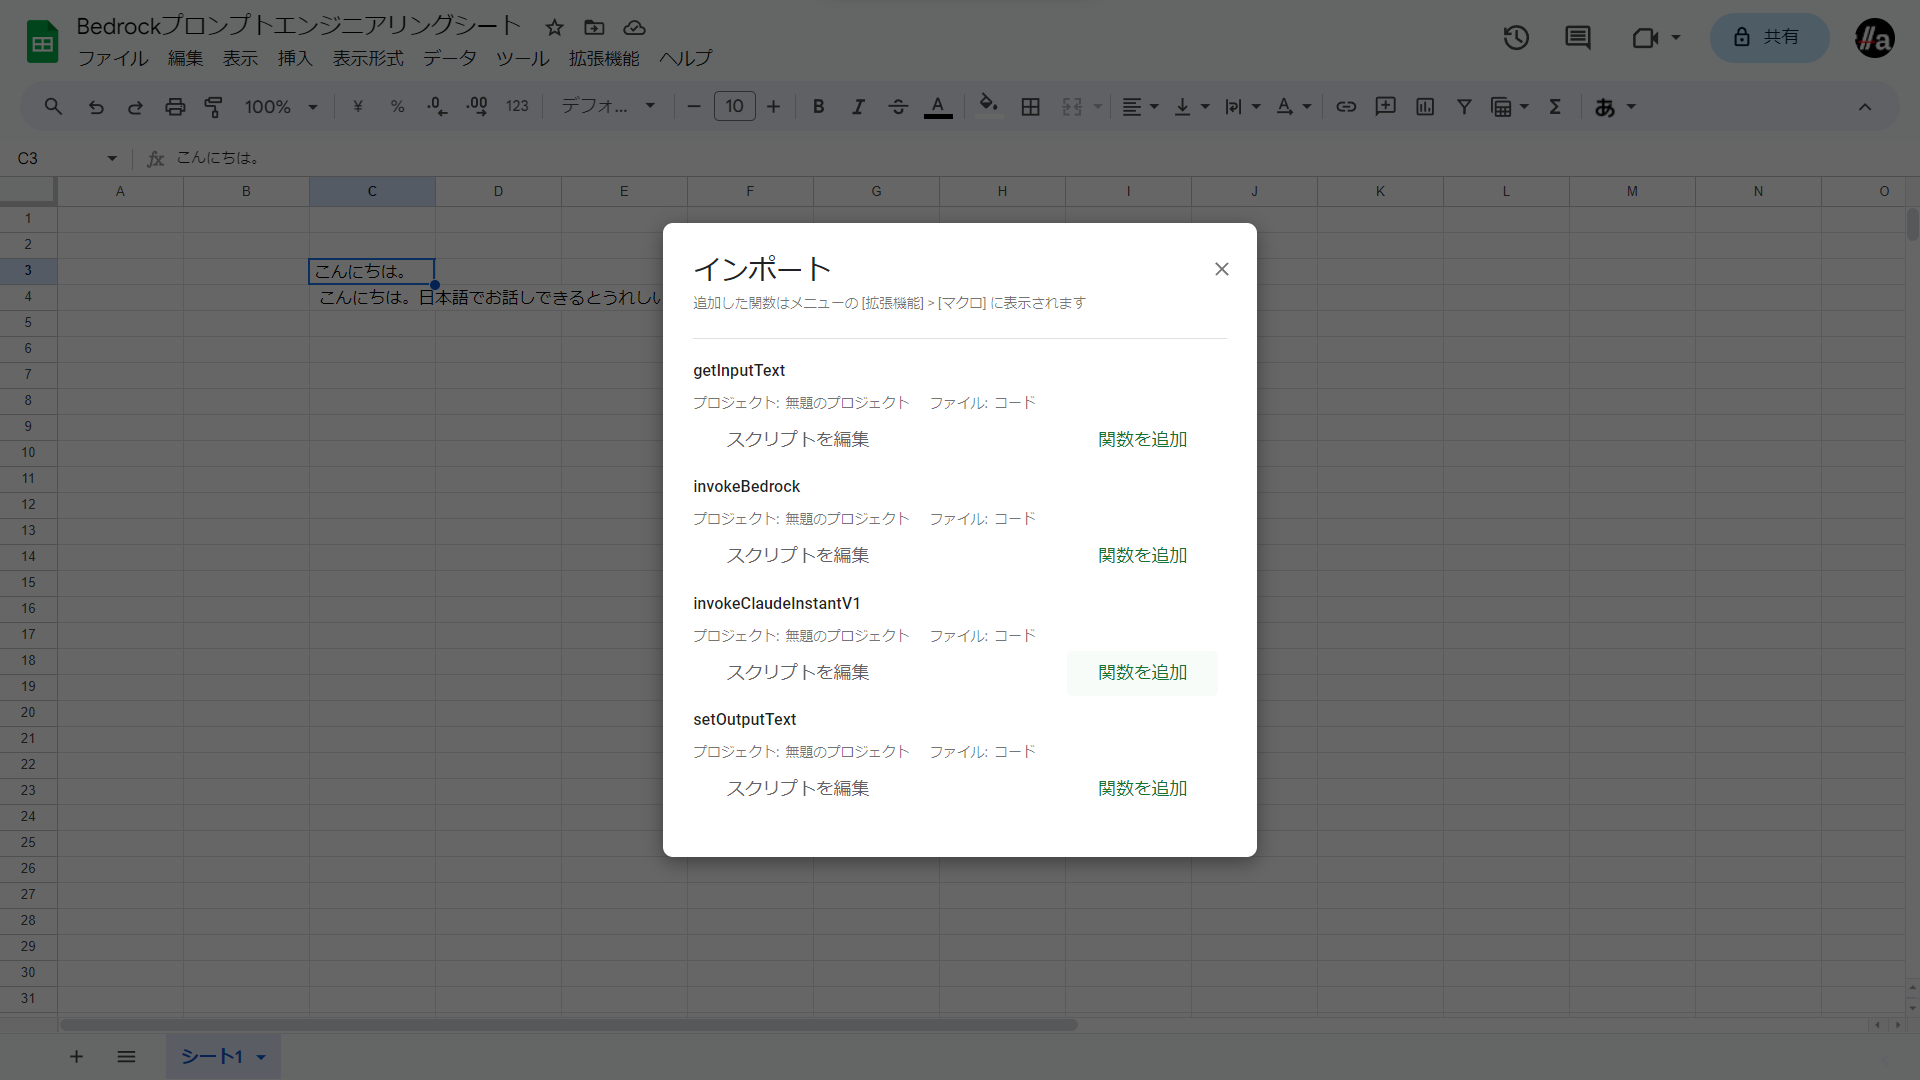Close the インポート dialog

point(1221,269)
